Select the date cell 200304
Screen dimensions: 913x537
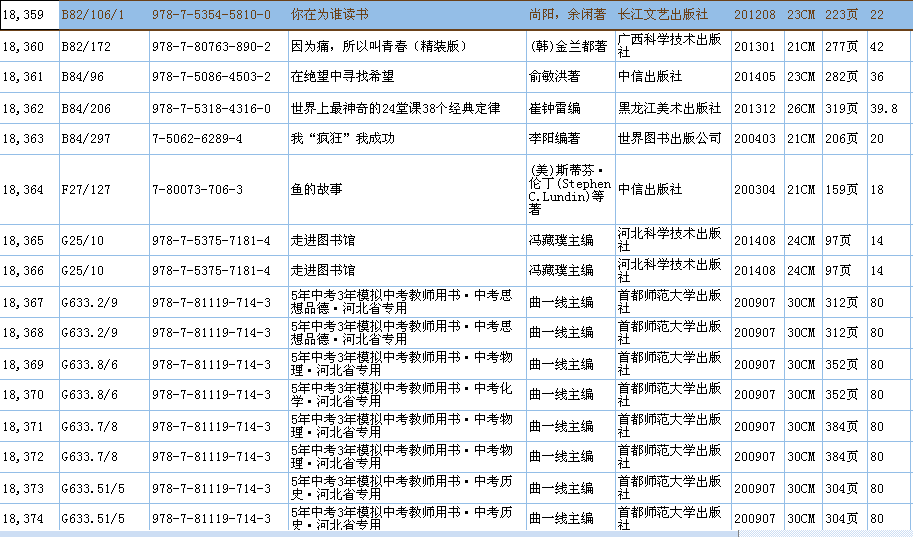(758, 189)
